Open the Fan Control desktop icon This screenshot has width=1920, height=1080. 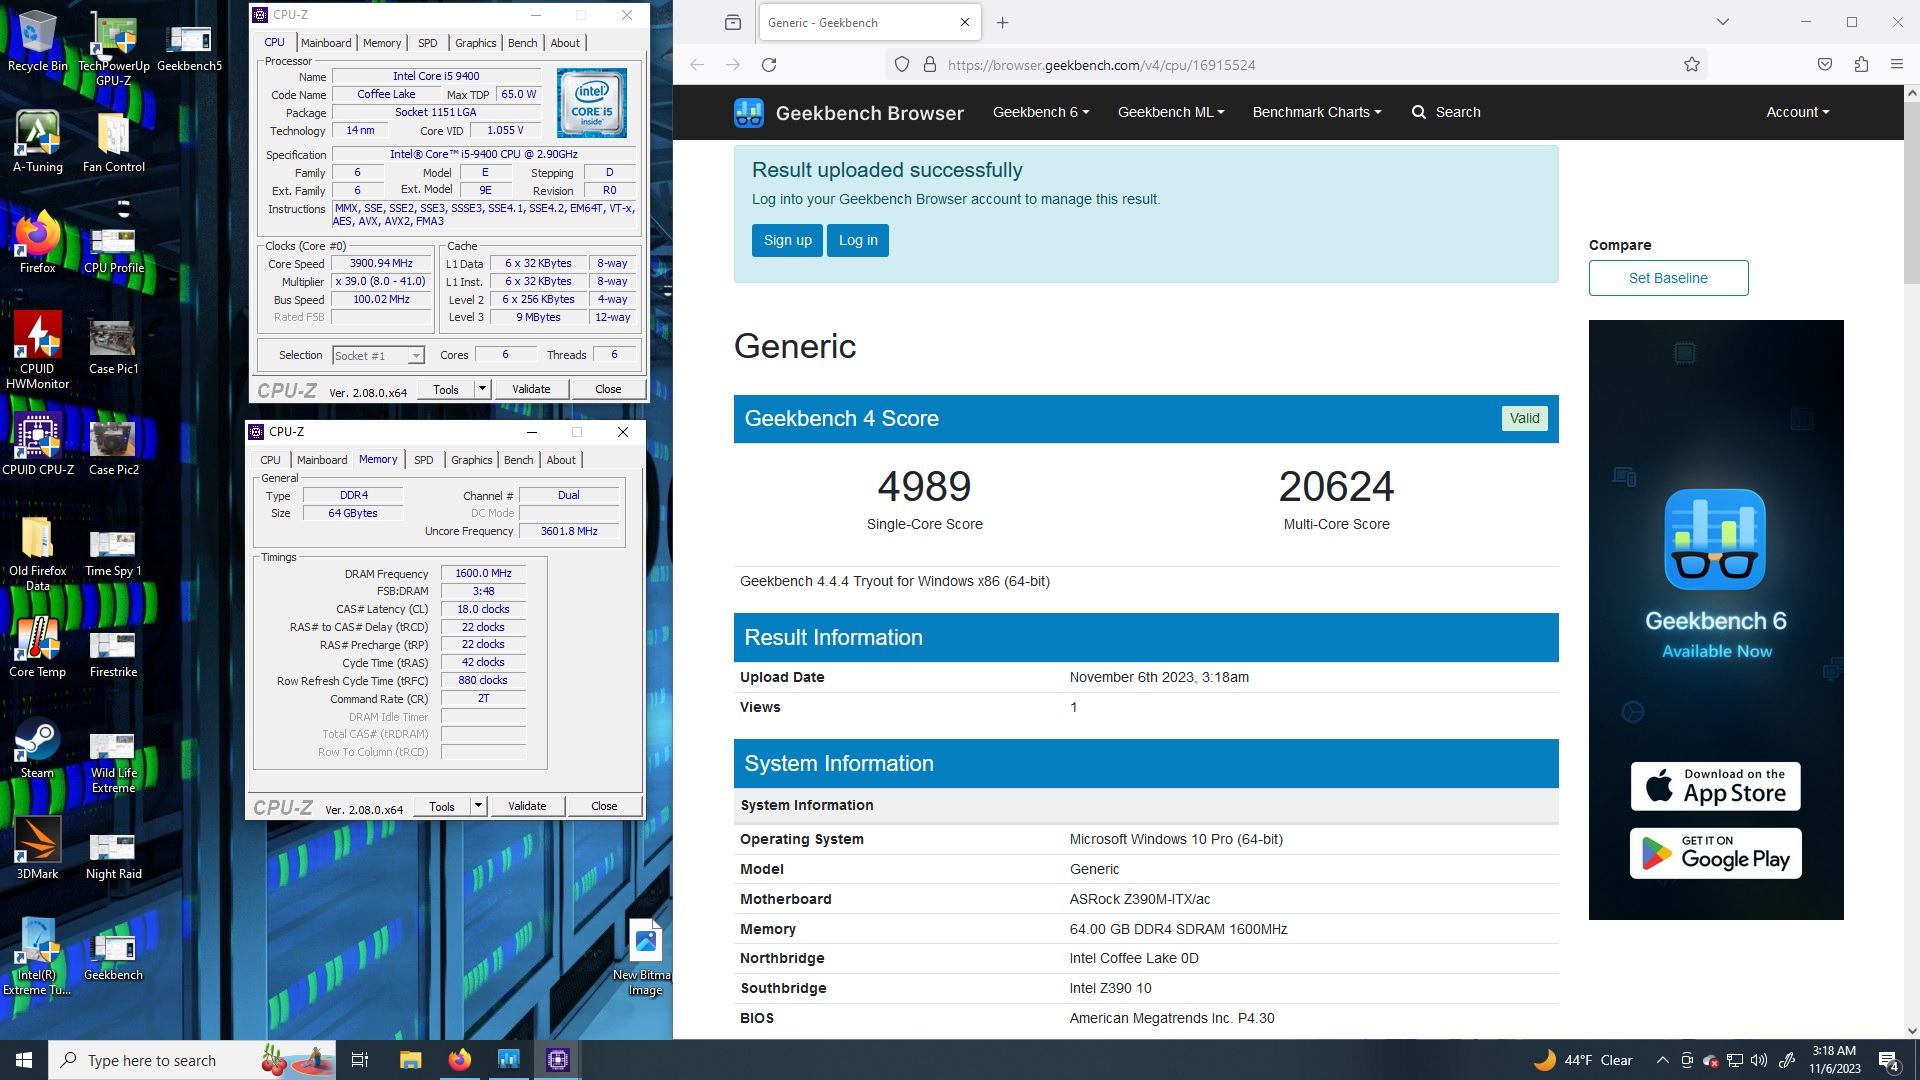(113, 141)
